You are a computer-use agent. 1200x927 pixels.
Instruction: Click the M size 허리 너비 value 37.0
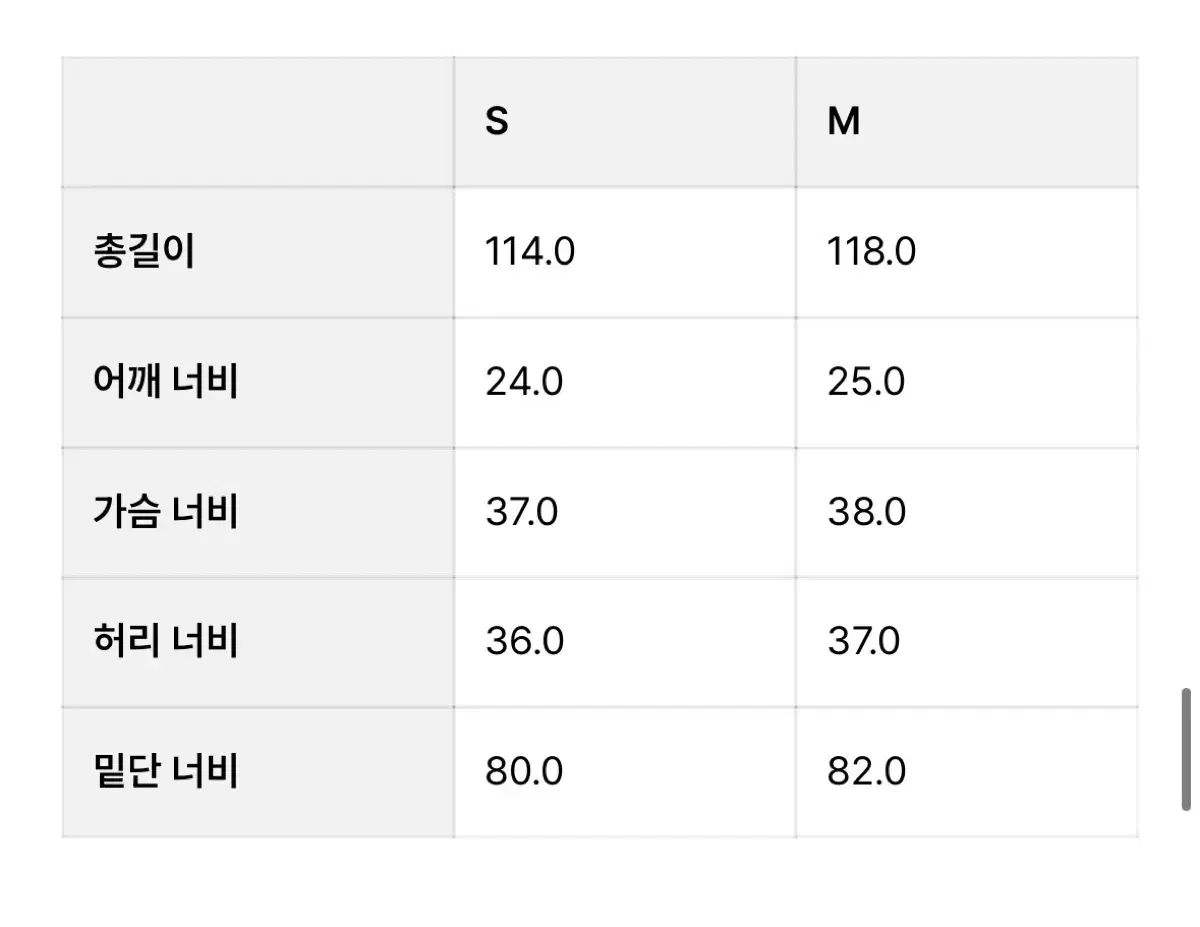click(864, 641)
